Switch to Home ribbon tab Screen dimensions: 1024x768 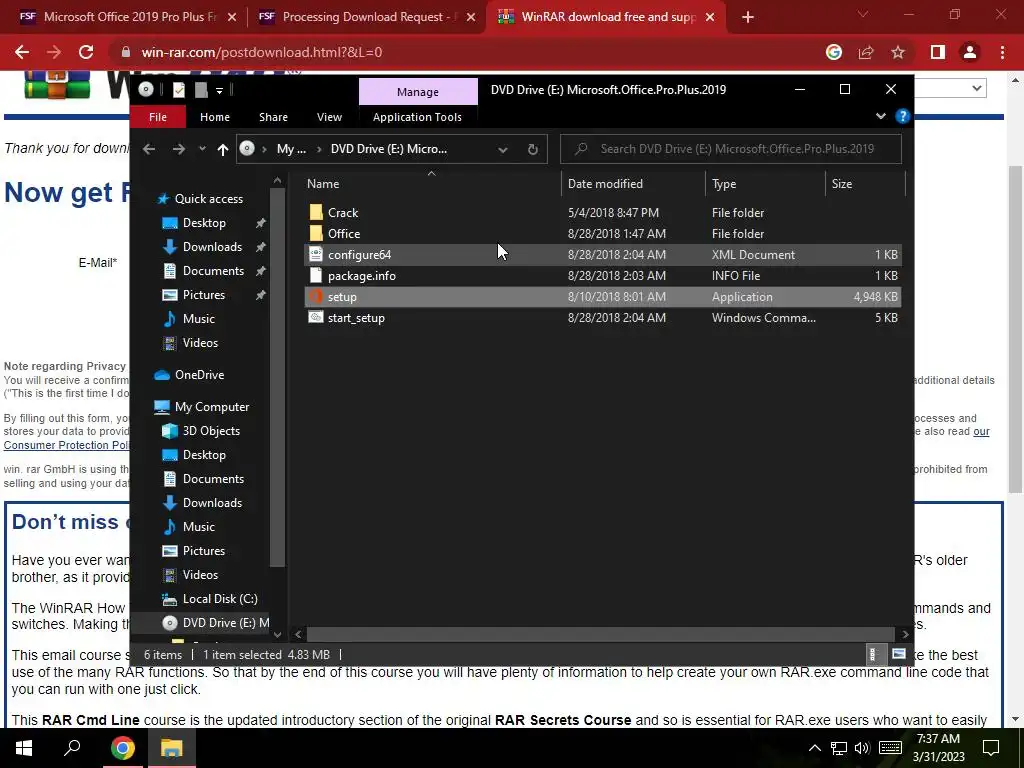tap(215, 117)
